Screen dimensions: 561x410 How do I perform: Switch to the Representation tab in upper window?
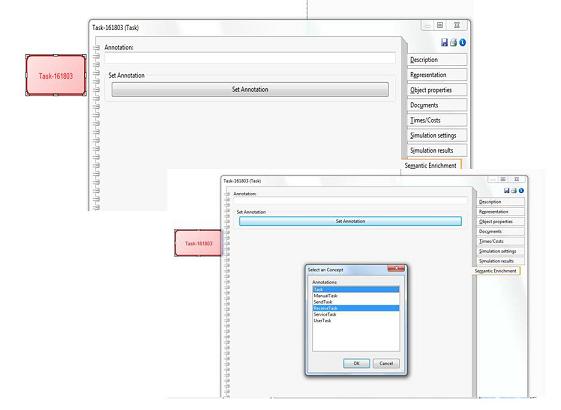point(437,75)
